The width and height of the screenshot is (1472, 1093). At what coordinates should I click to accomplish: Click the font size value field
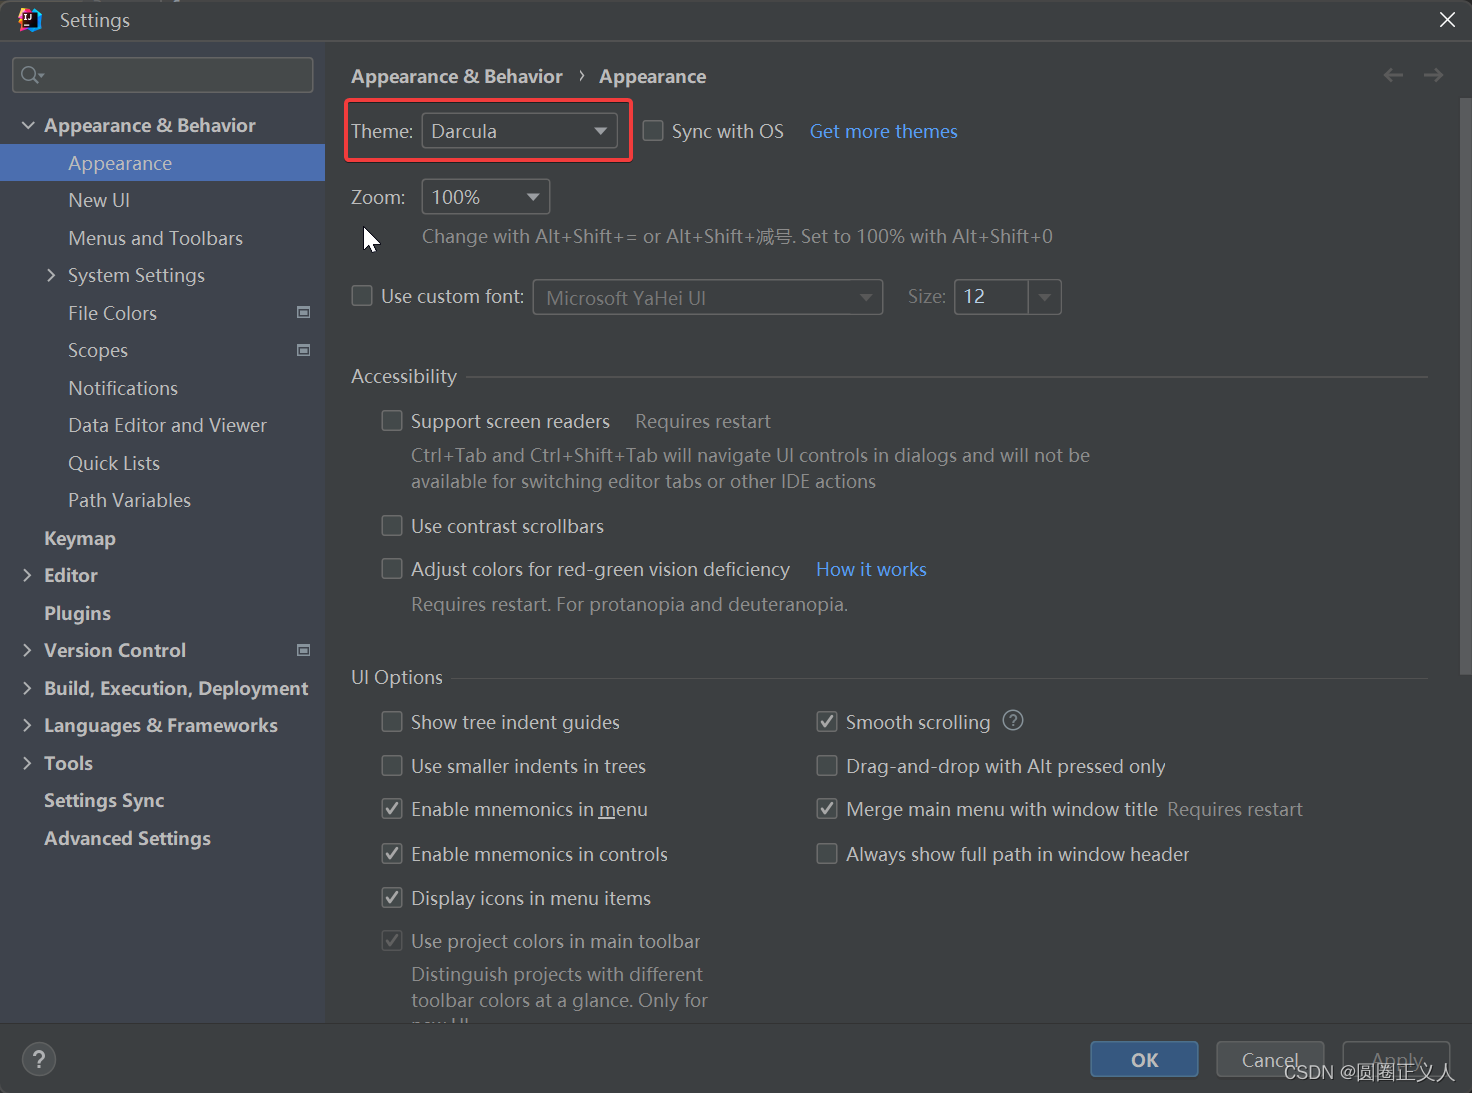(991, 297)
